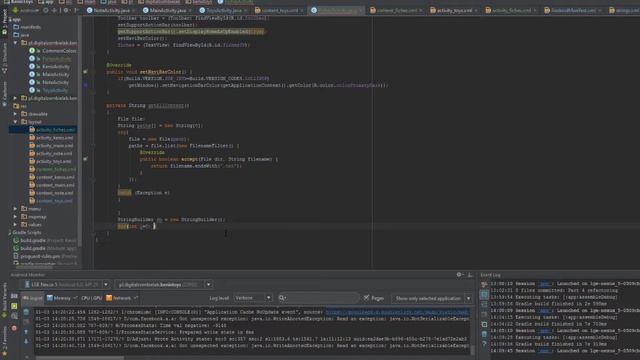Switch to the content_toys.xml tab

point(279,11)
